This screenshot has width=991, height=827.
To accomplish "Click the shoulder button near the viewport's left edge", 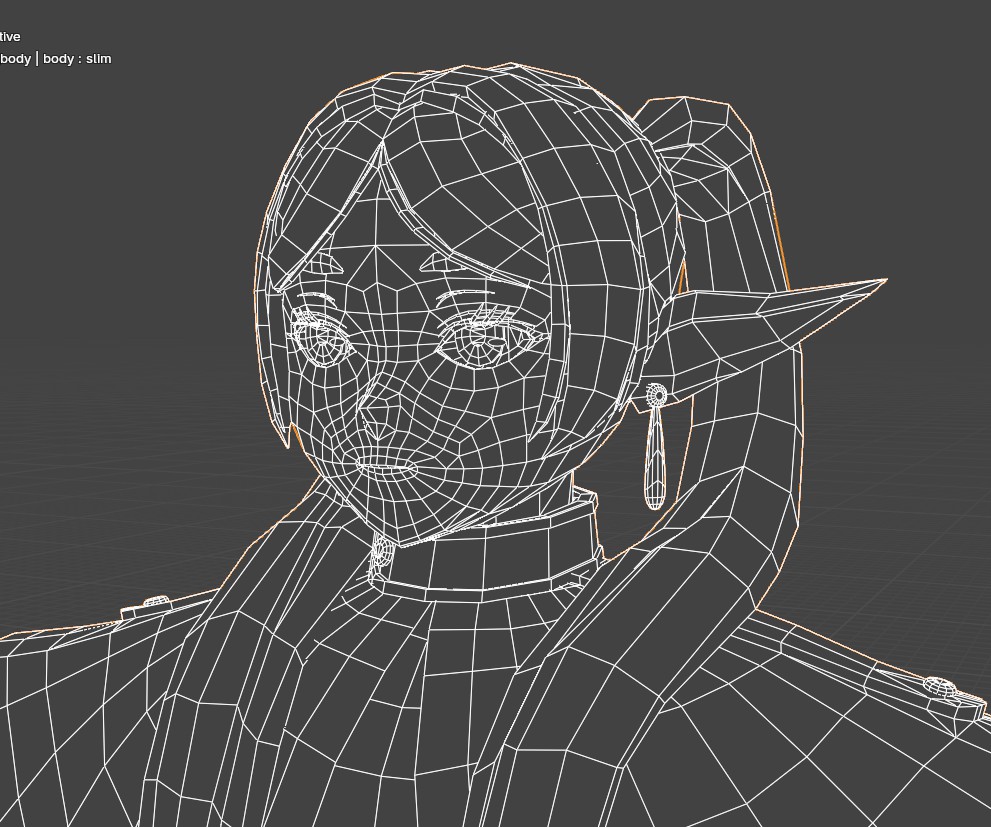I will click(155, 602).
